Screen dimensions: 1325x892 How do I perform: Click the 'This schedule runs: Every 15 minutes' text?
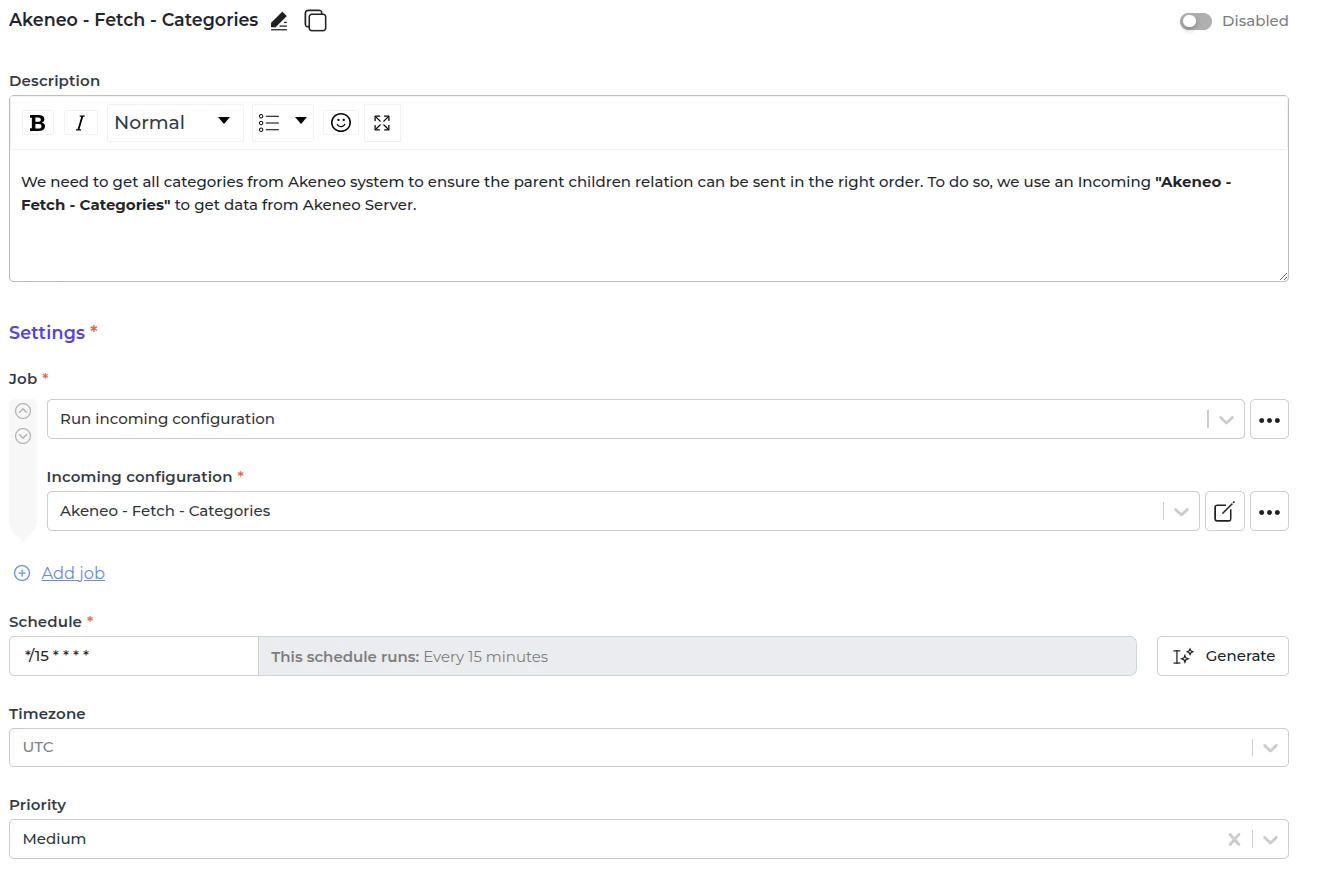pos(409,657)
